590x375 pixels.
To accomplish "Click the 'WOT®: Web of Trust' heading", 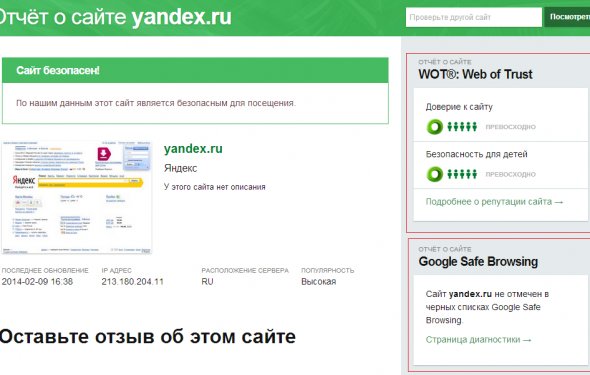I will (x=475, y=74).
